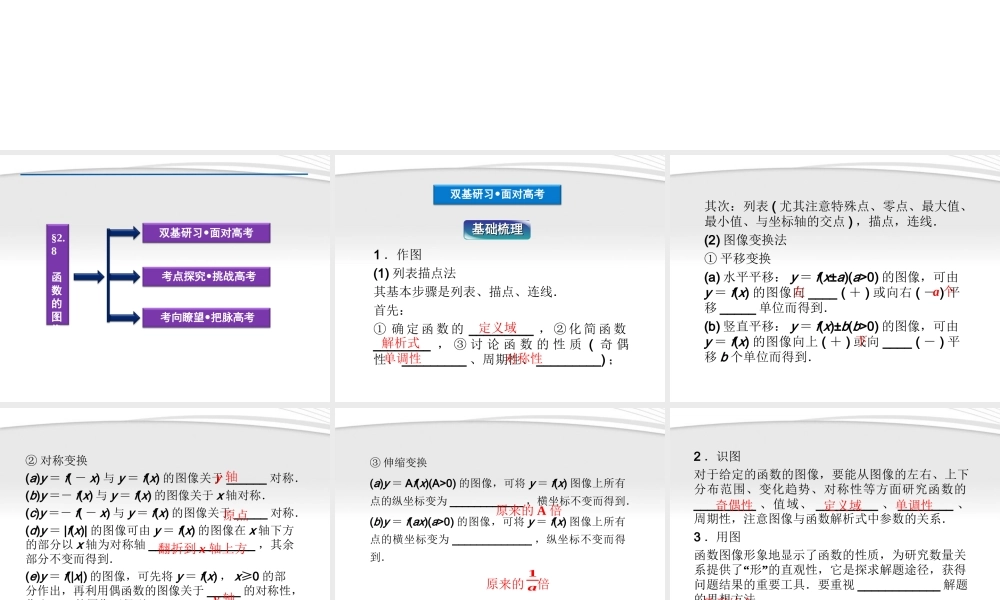The width and height of the screenshot is (1000, 600).
Task: Select the red answer 原点
Action: click(x=235, y=514)
